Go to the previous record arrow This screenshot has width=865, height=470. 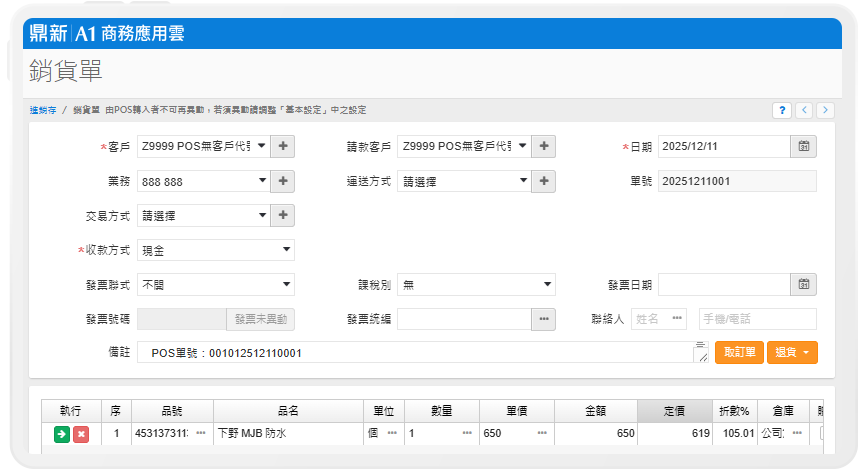pyautogui.click(x=803, y=110)
